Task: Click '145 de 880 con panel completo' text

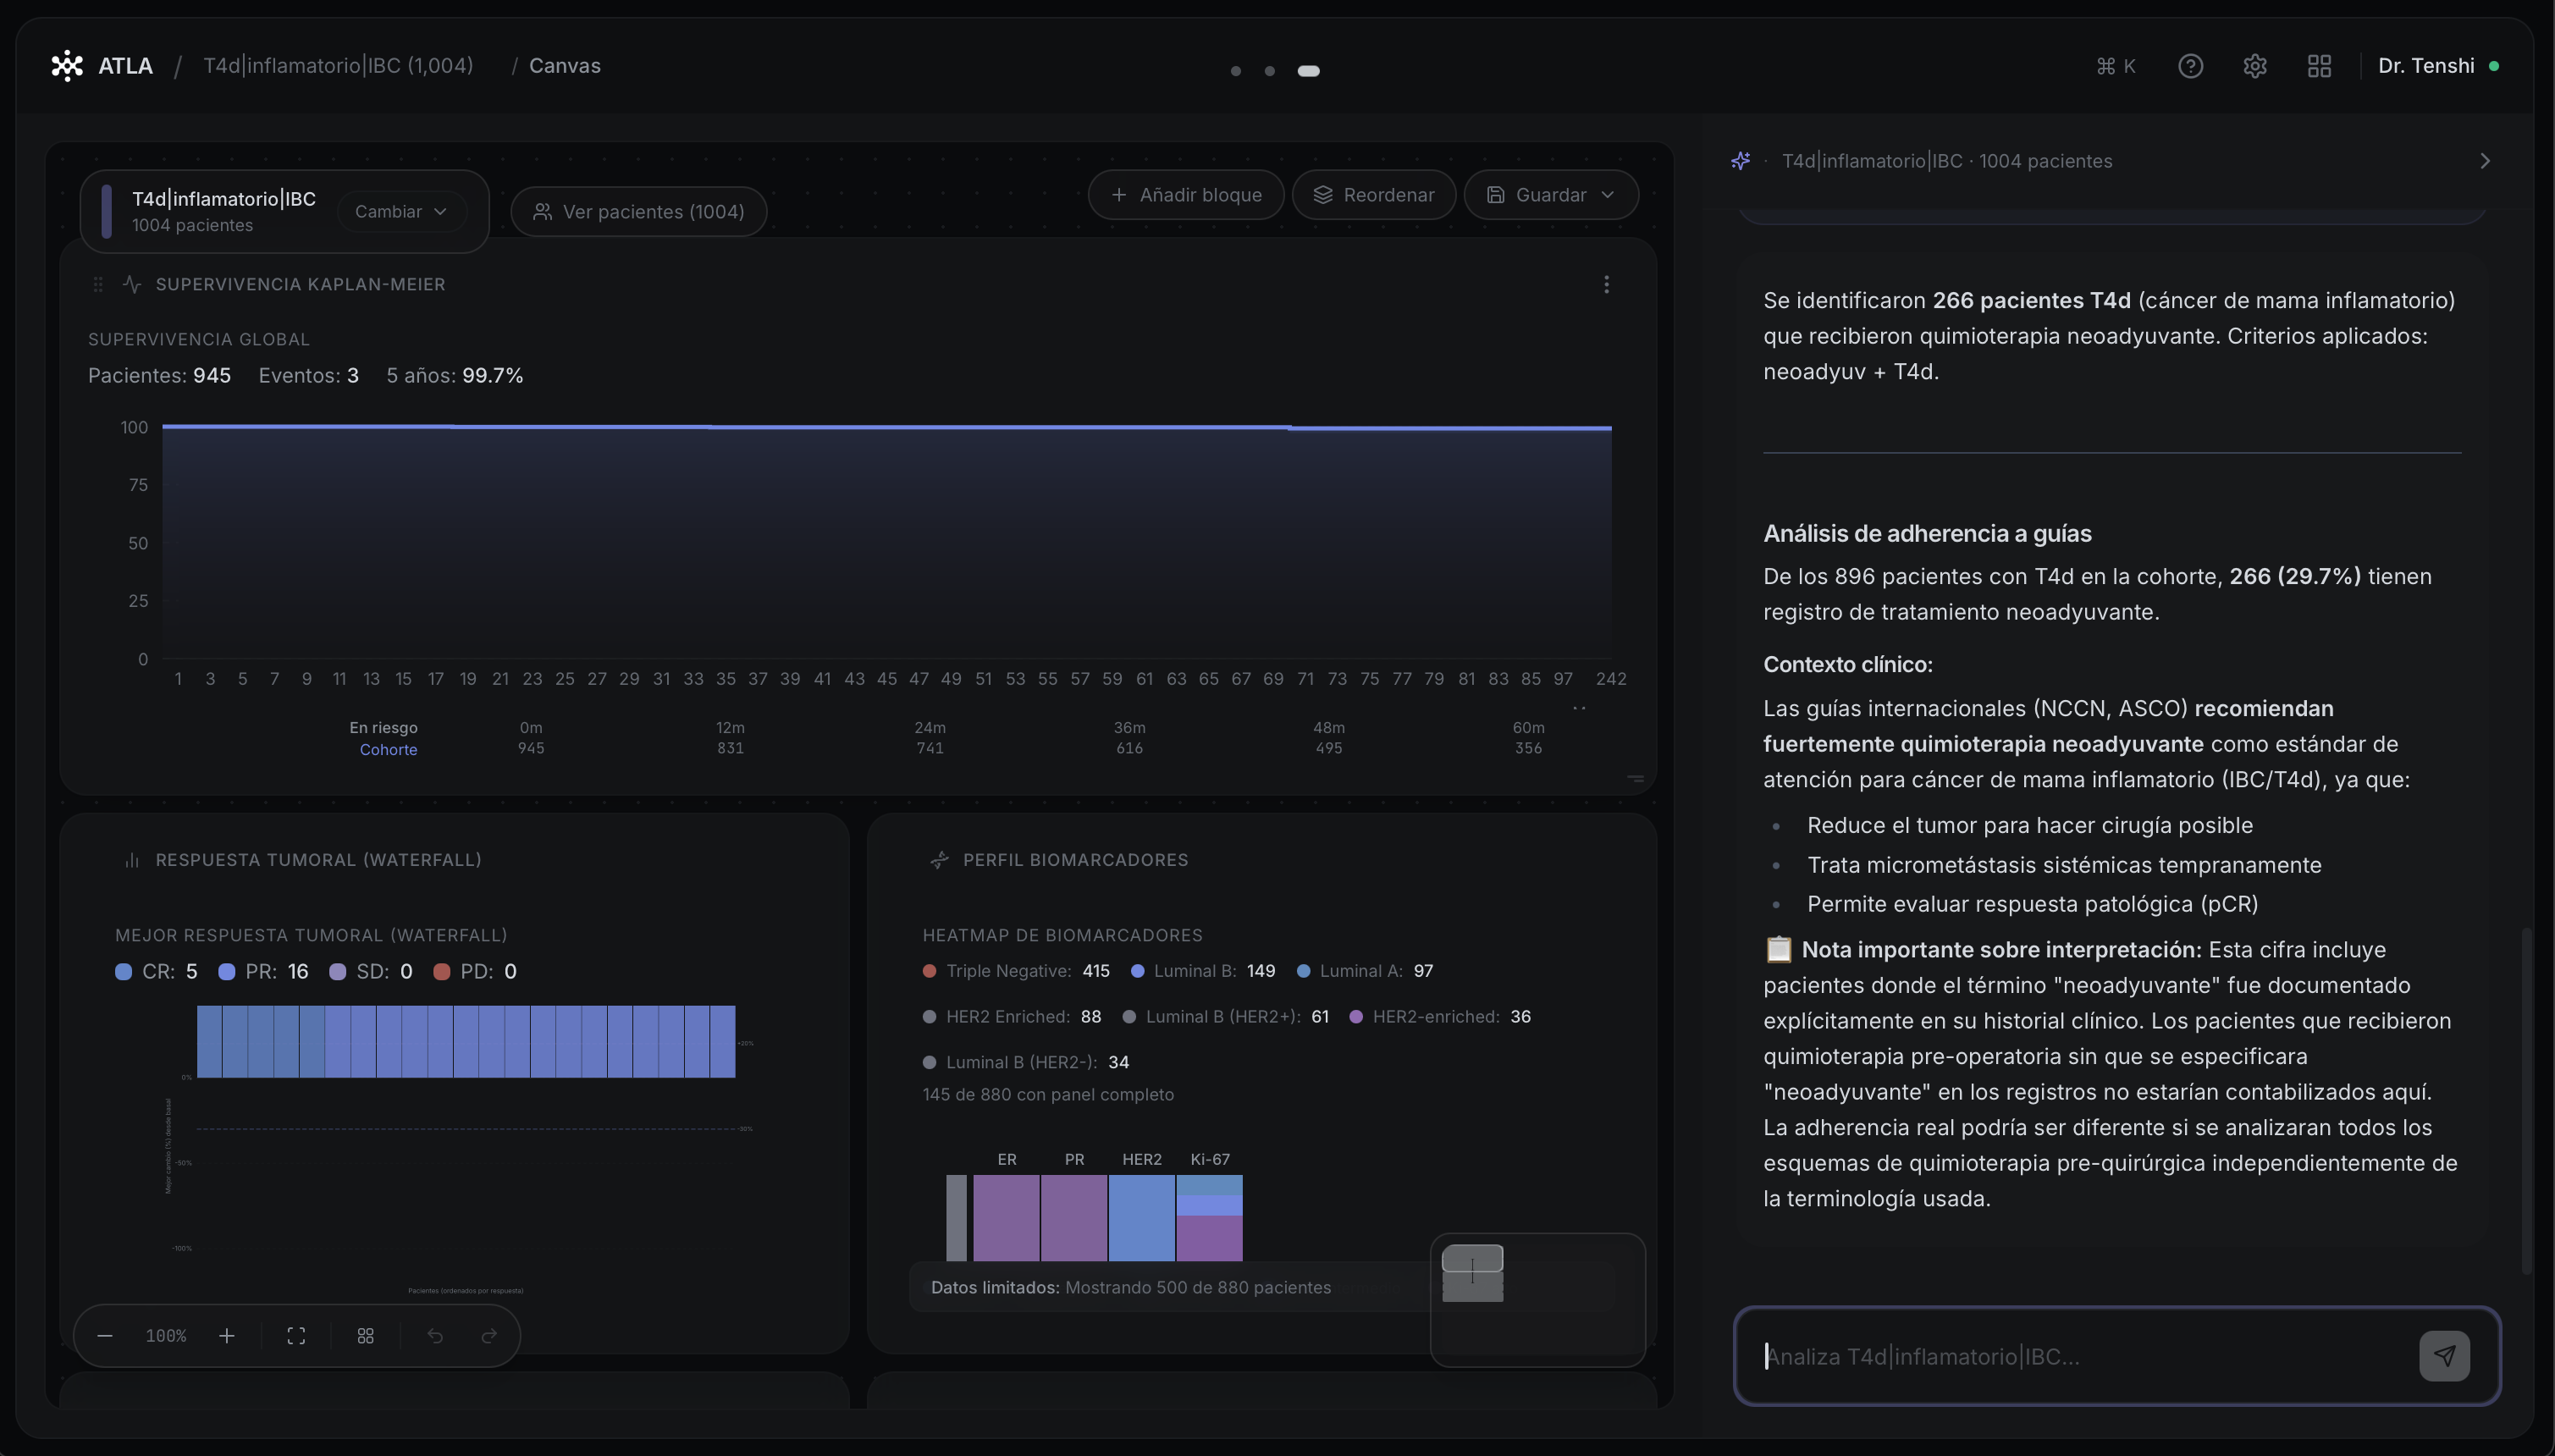Action: click(x=1048, y=1095)
